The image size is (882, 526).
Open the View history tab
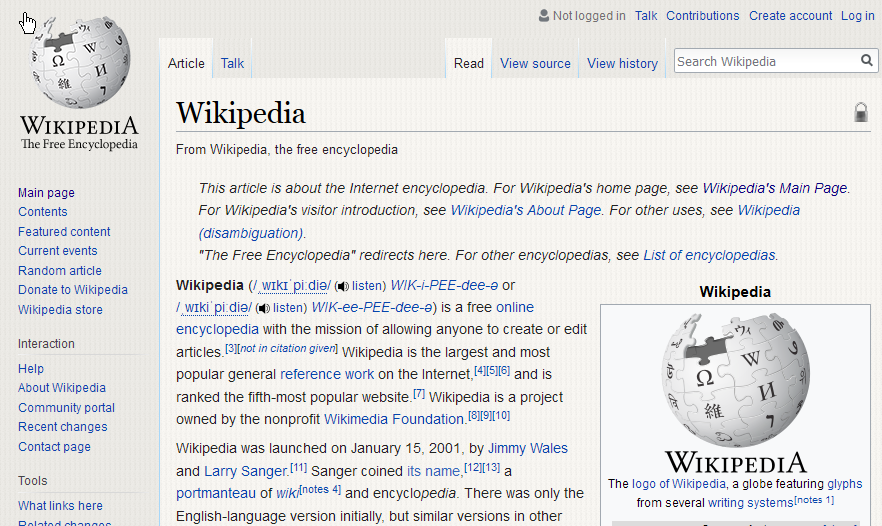click(622, 64)
